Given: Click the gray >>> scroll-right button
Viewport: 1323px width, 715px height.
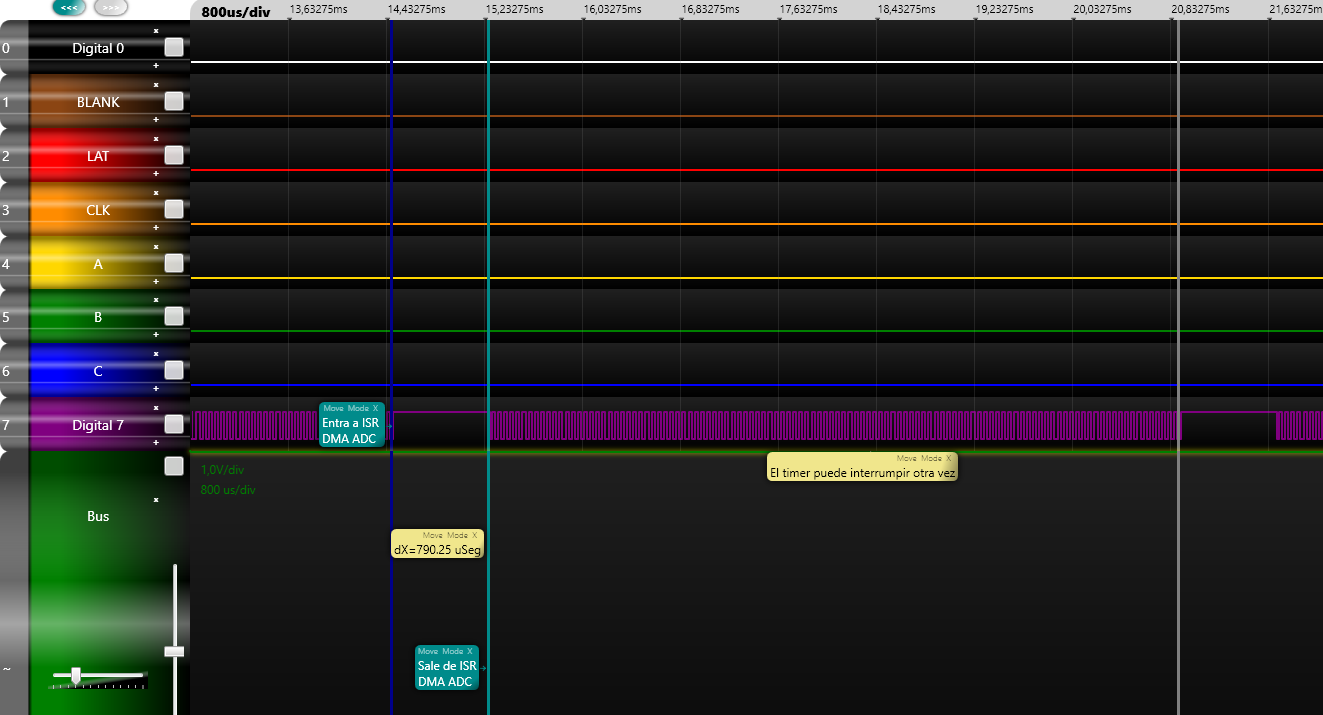Looking at the screenshot, I should click(111, 7).
